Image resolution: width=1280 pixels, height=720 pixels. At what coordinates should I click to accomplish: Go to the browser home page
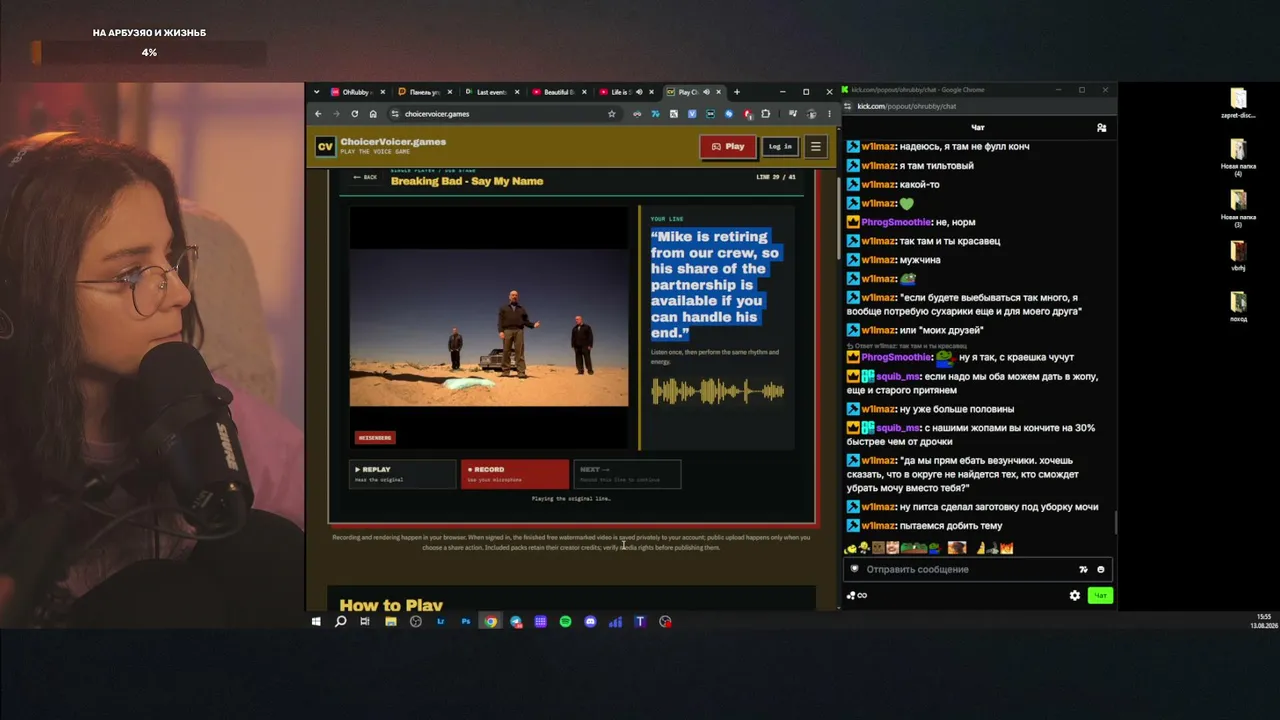[373, 114]
